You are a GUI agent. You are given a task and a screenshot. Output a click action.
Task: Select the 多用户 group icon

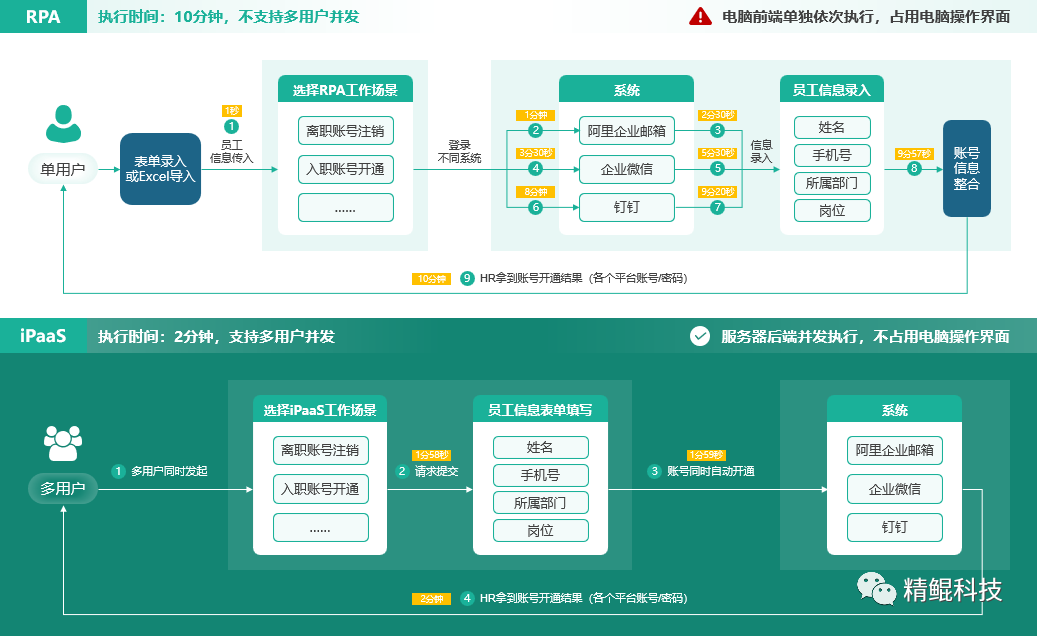(x=62, y=443)
